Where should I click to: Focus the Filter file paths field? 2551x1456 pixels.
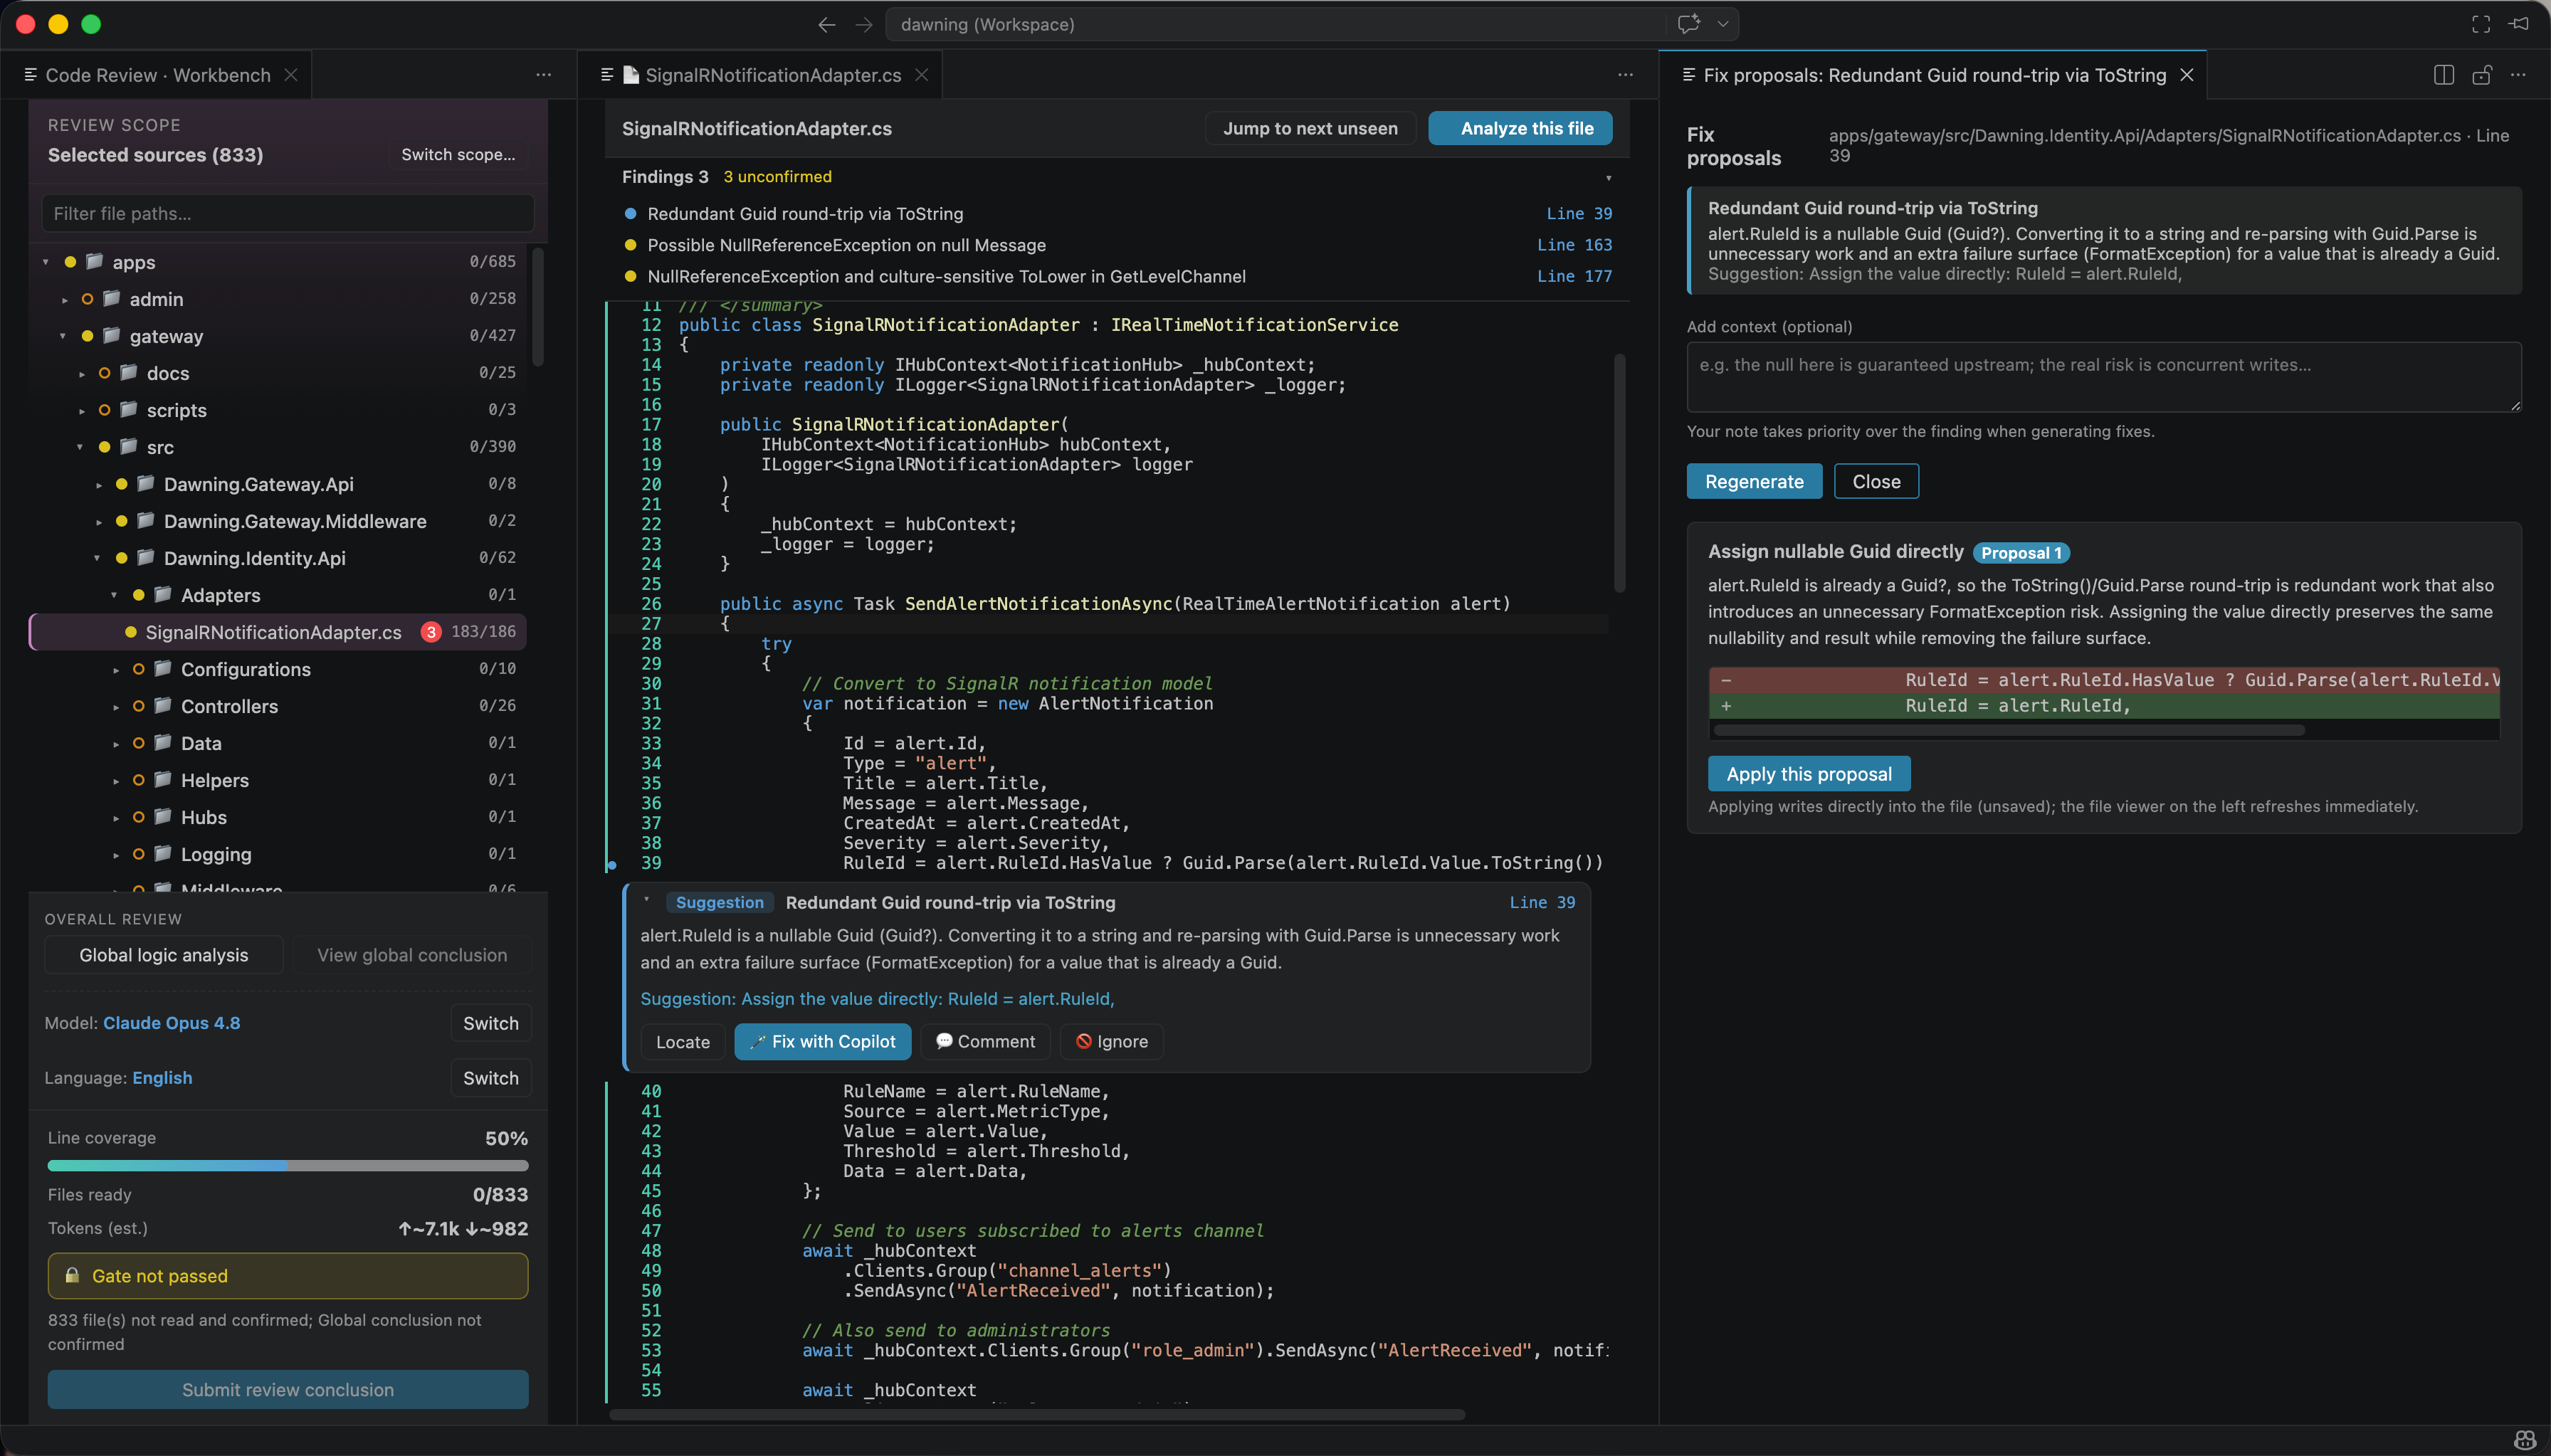pos(288,213)
